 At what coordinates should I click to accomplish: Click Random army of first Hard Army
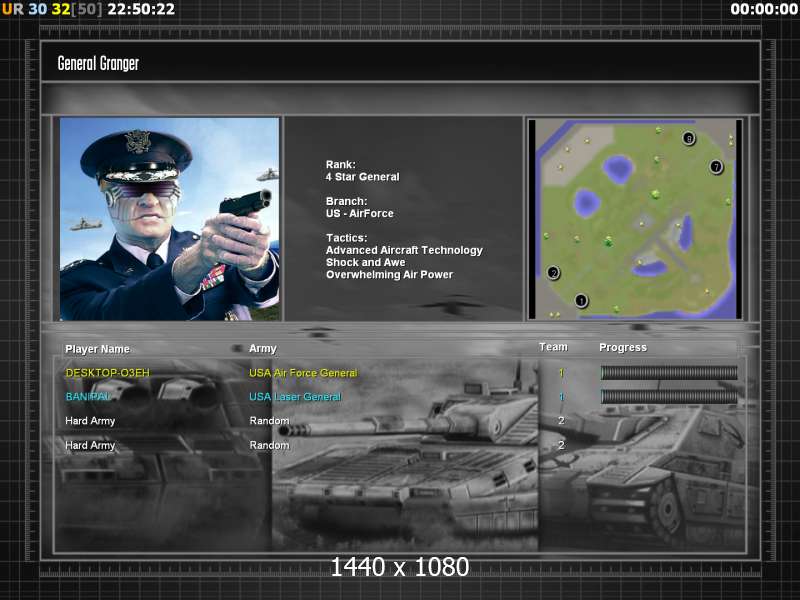(x=269, y=421)
